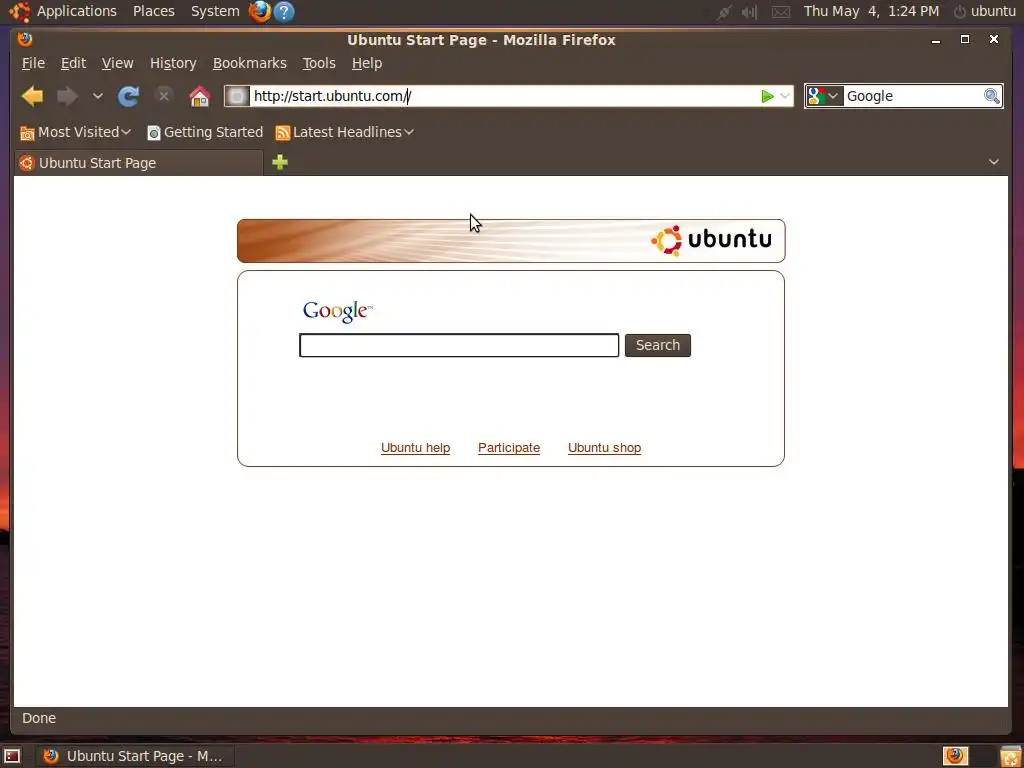Click the Google search box on page
The image size is (1024, 768).
[x=459, y=345]
